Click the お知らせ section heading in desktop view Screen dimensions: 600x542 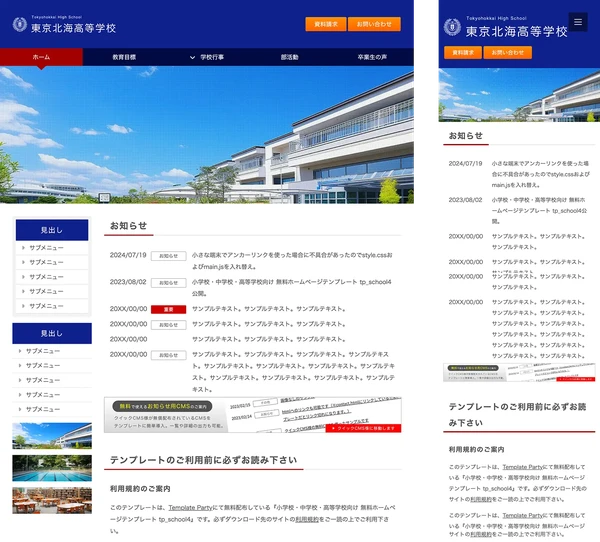pyautogui.click(x=128, y=225)
